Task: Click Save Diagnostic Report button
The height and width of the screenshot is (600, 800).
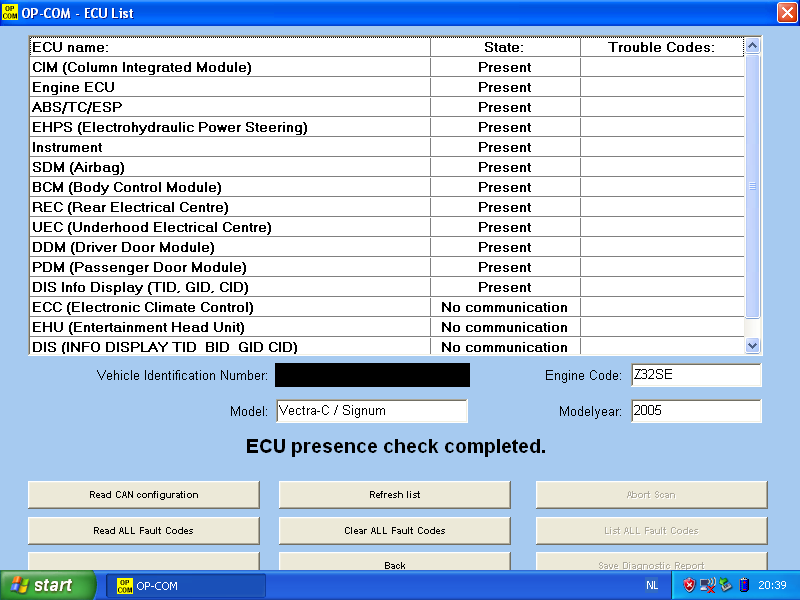Action: [652, 562]
